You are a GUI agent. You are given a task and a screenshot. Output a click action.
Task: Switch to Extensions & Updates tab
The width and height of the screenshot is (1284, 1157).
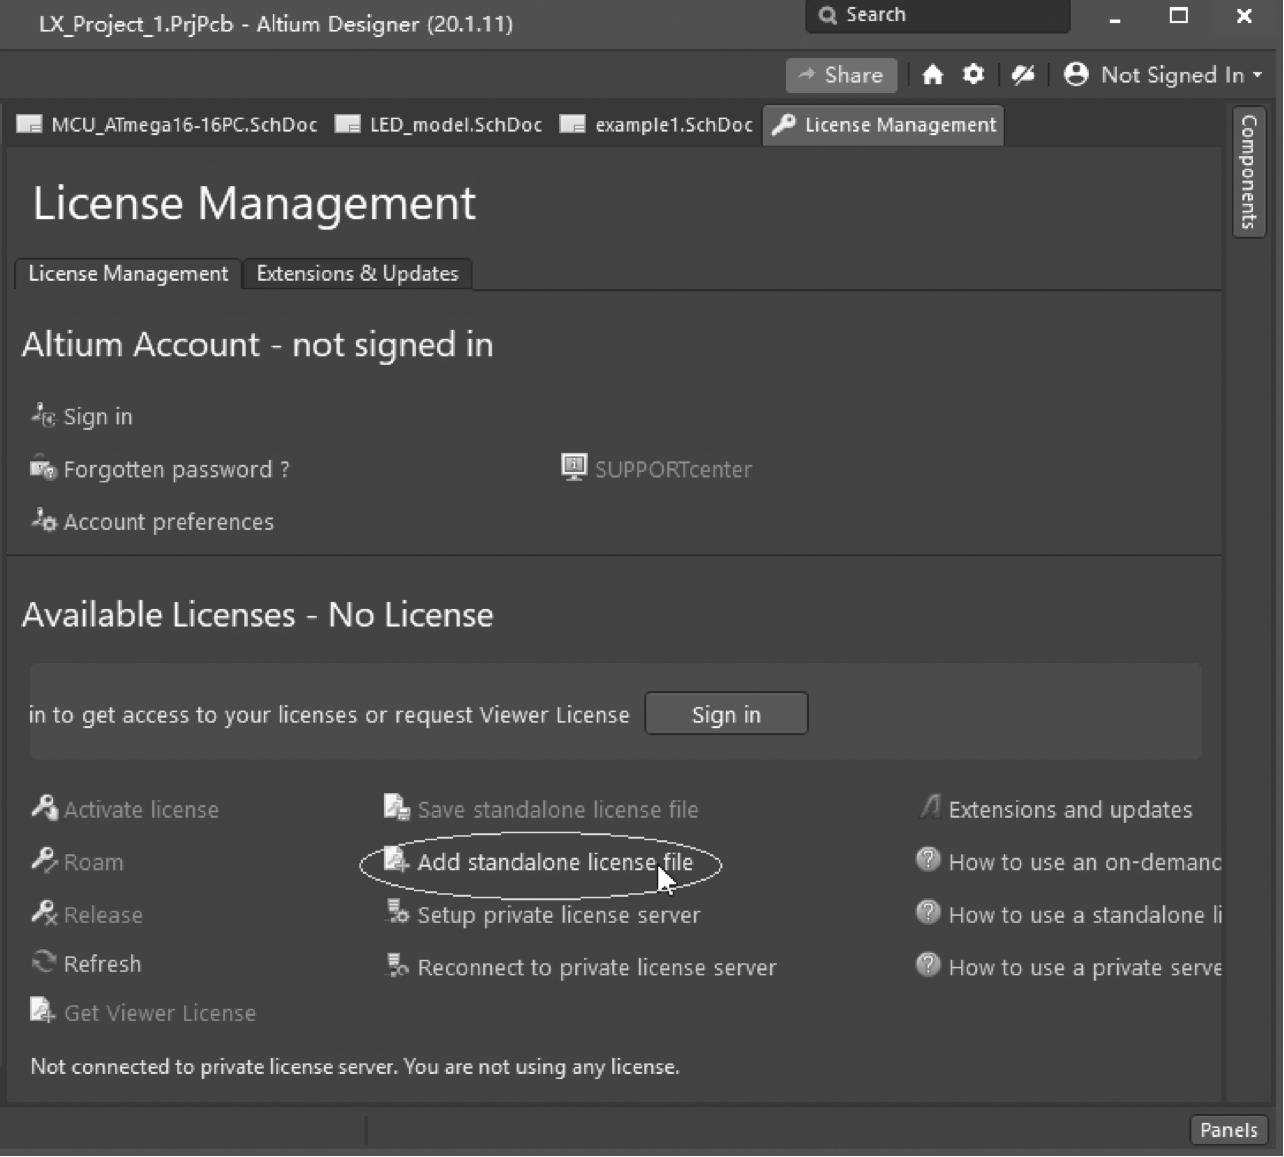coord(357,274)
